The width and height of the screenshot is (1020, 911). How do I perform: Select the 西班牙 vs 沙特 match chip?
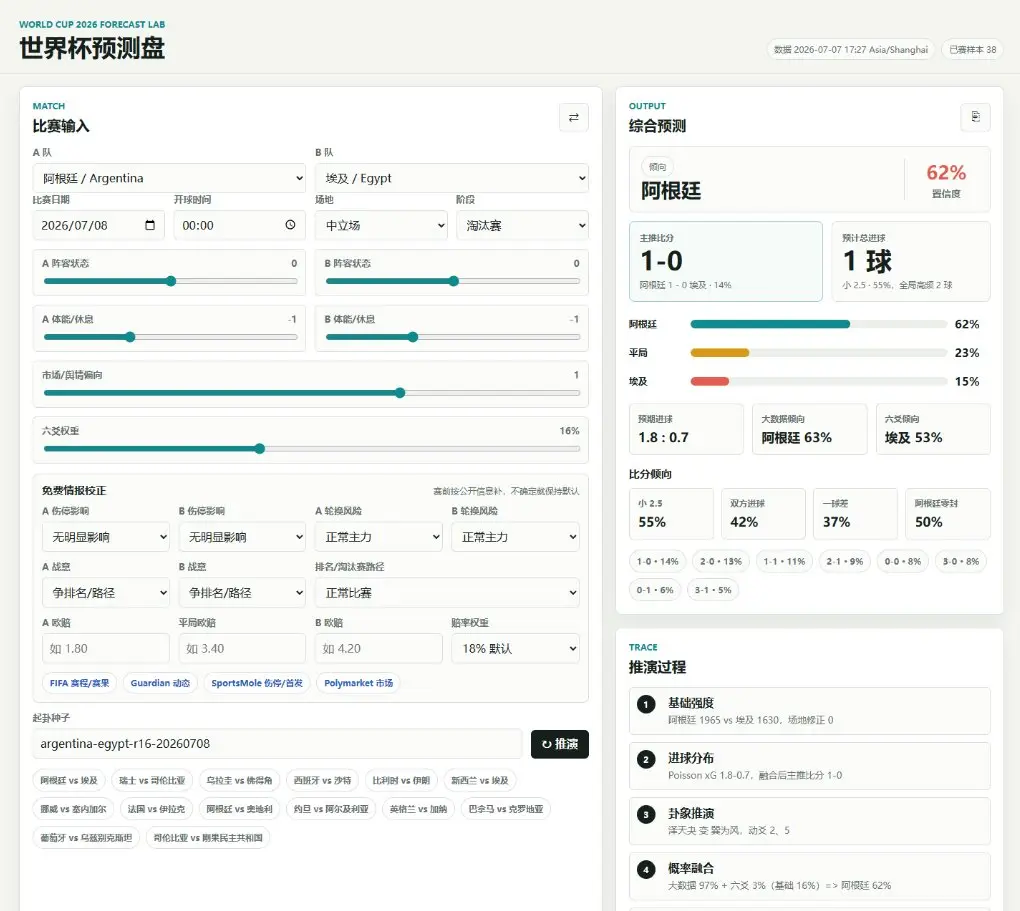pos(322,780)
